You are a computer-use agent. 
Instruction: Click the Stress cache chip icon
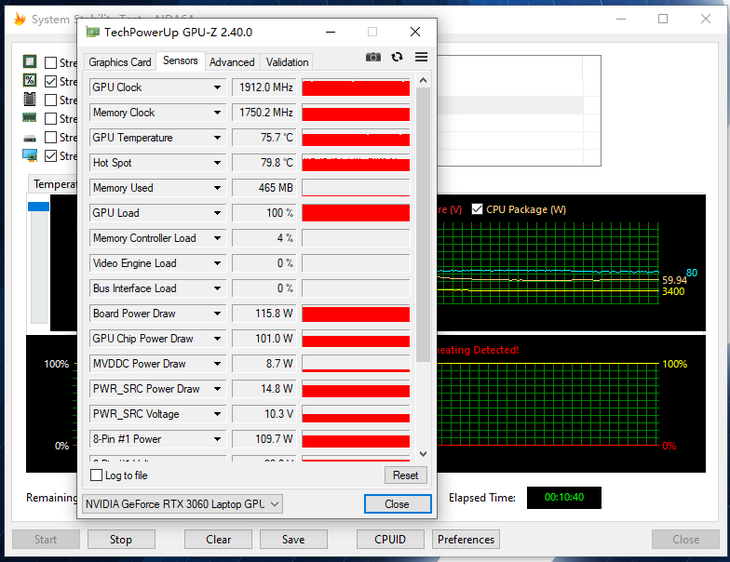coord(30,100)
